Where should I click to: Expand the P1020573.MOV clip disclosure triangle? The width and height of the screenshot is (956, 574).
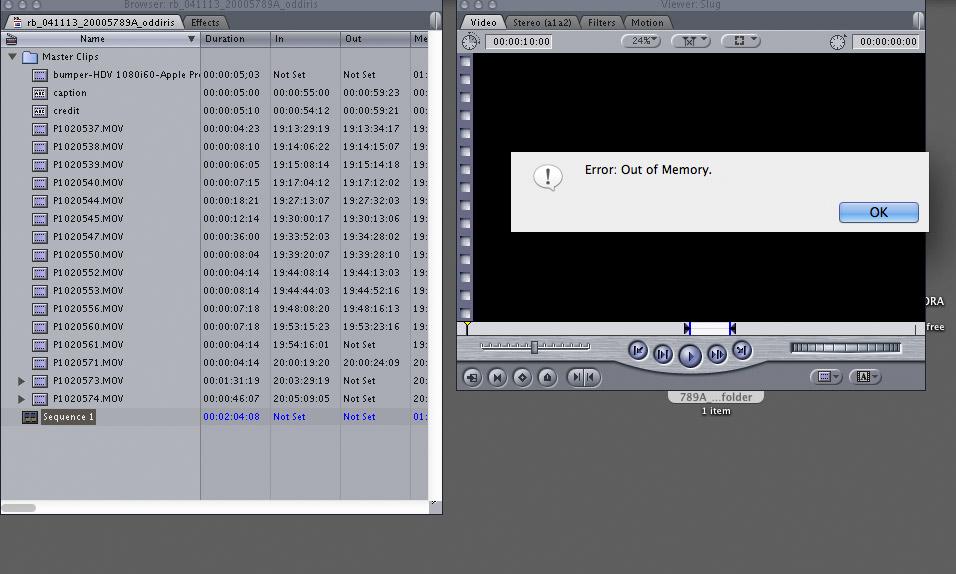tap(22, 381)
